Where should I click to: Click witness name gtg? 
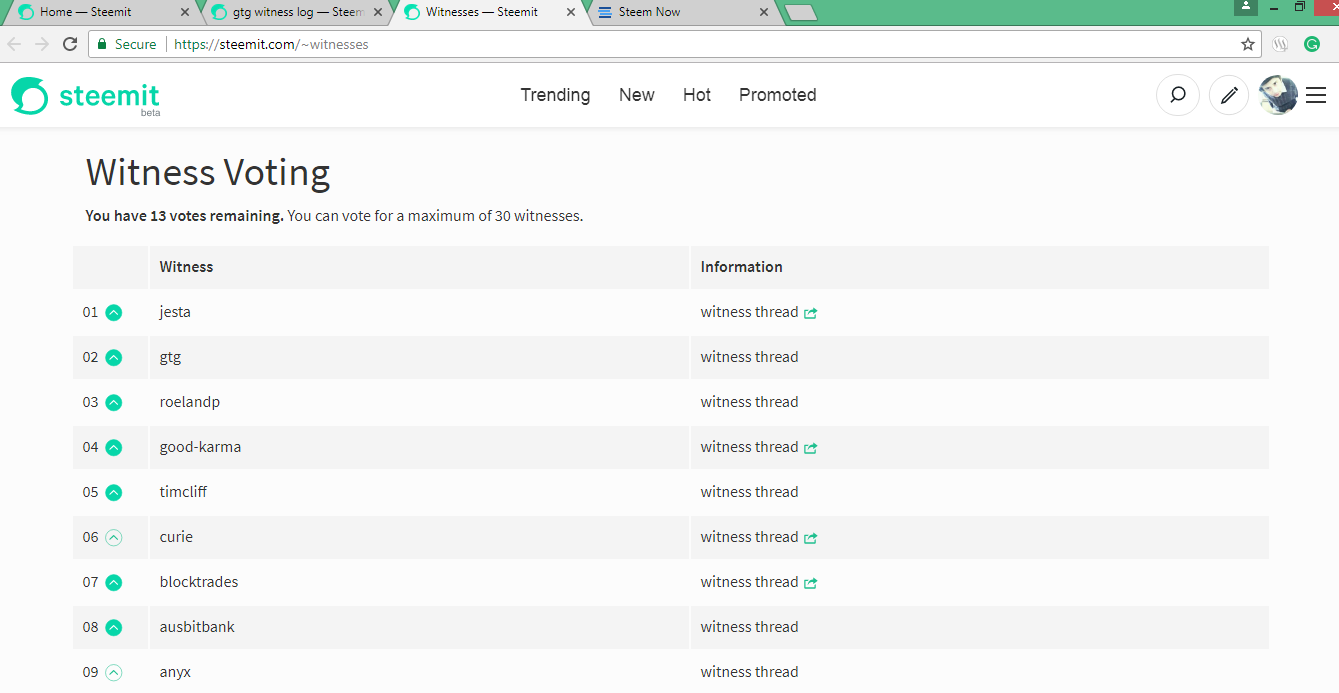click(170, 358)
